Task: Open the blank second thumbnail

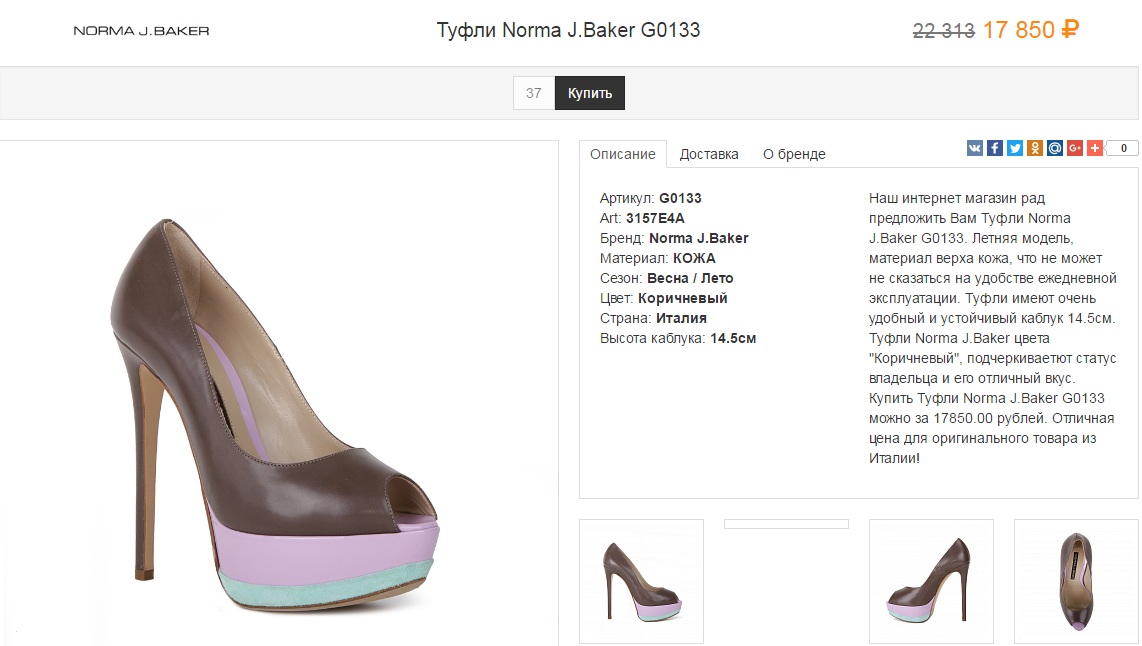Action: tap(786, 524)
